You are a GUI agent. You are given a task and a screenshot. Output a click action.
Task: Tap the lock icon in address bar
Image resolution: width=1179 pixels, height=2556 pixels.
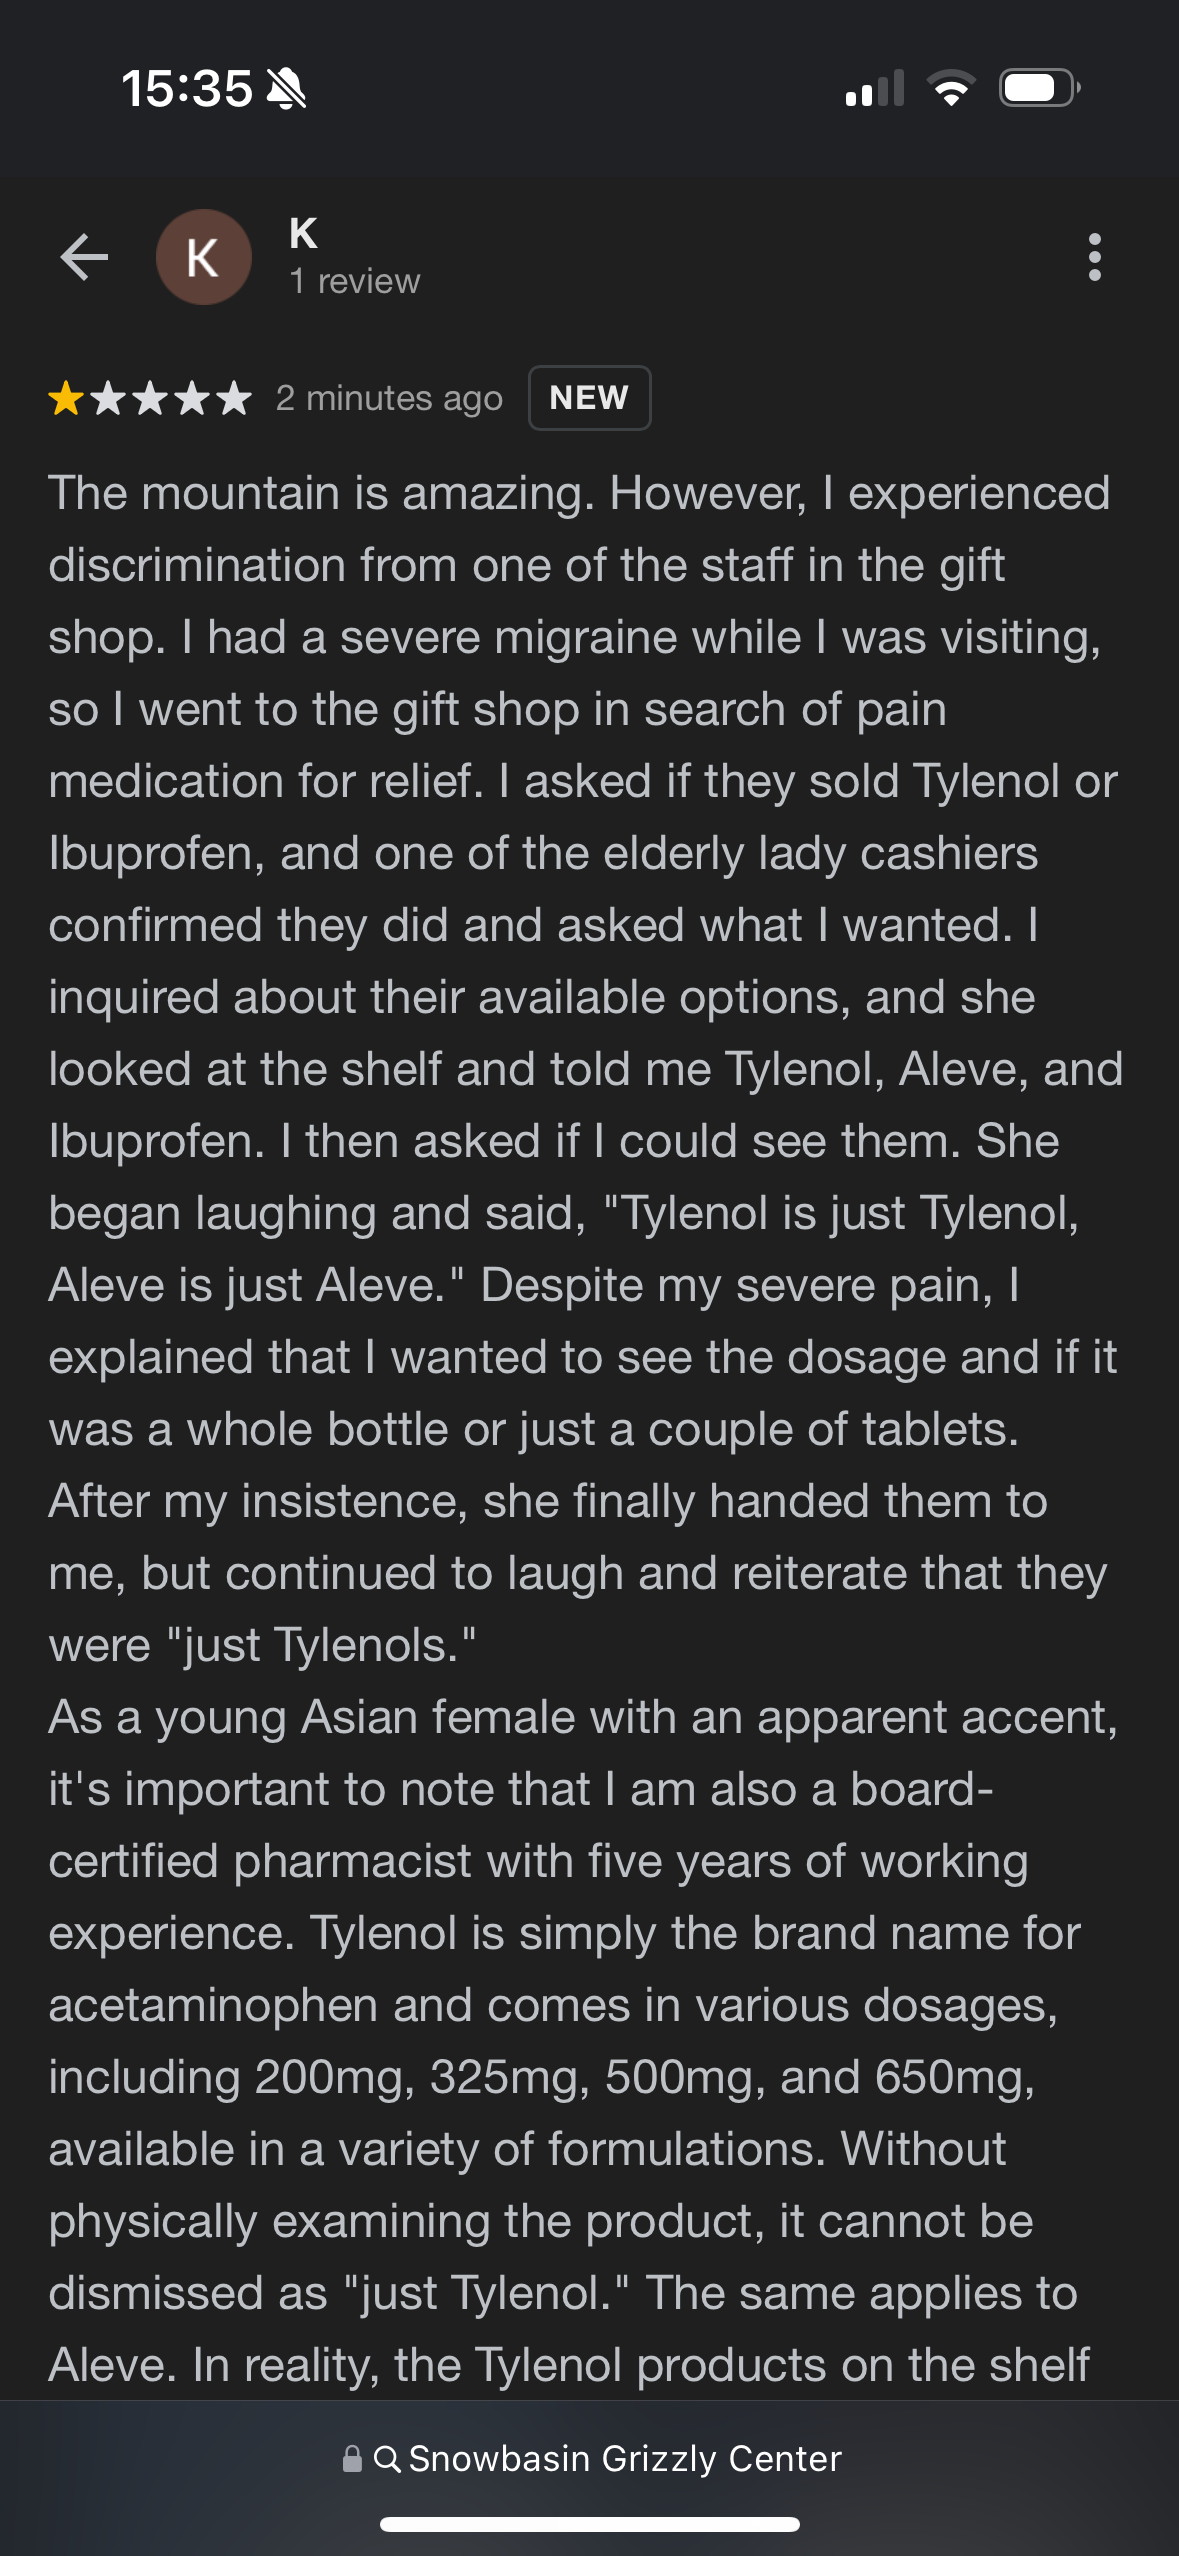pyautogui.click(x=352, y=2458)
